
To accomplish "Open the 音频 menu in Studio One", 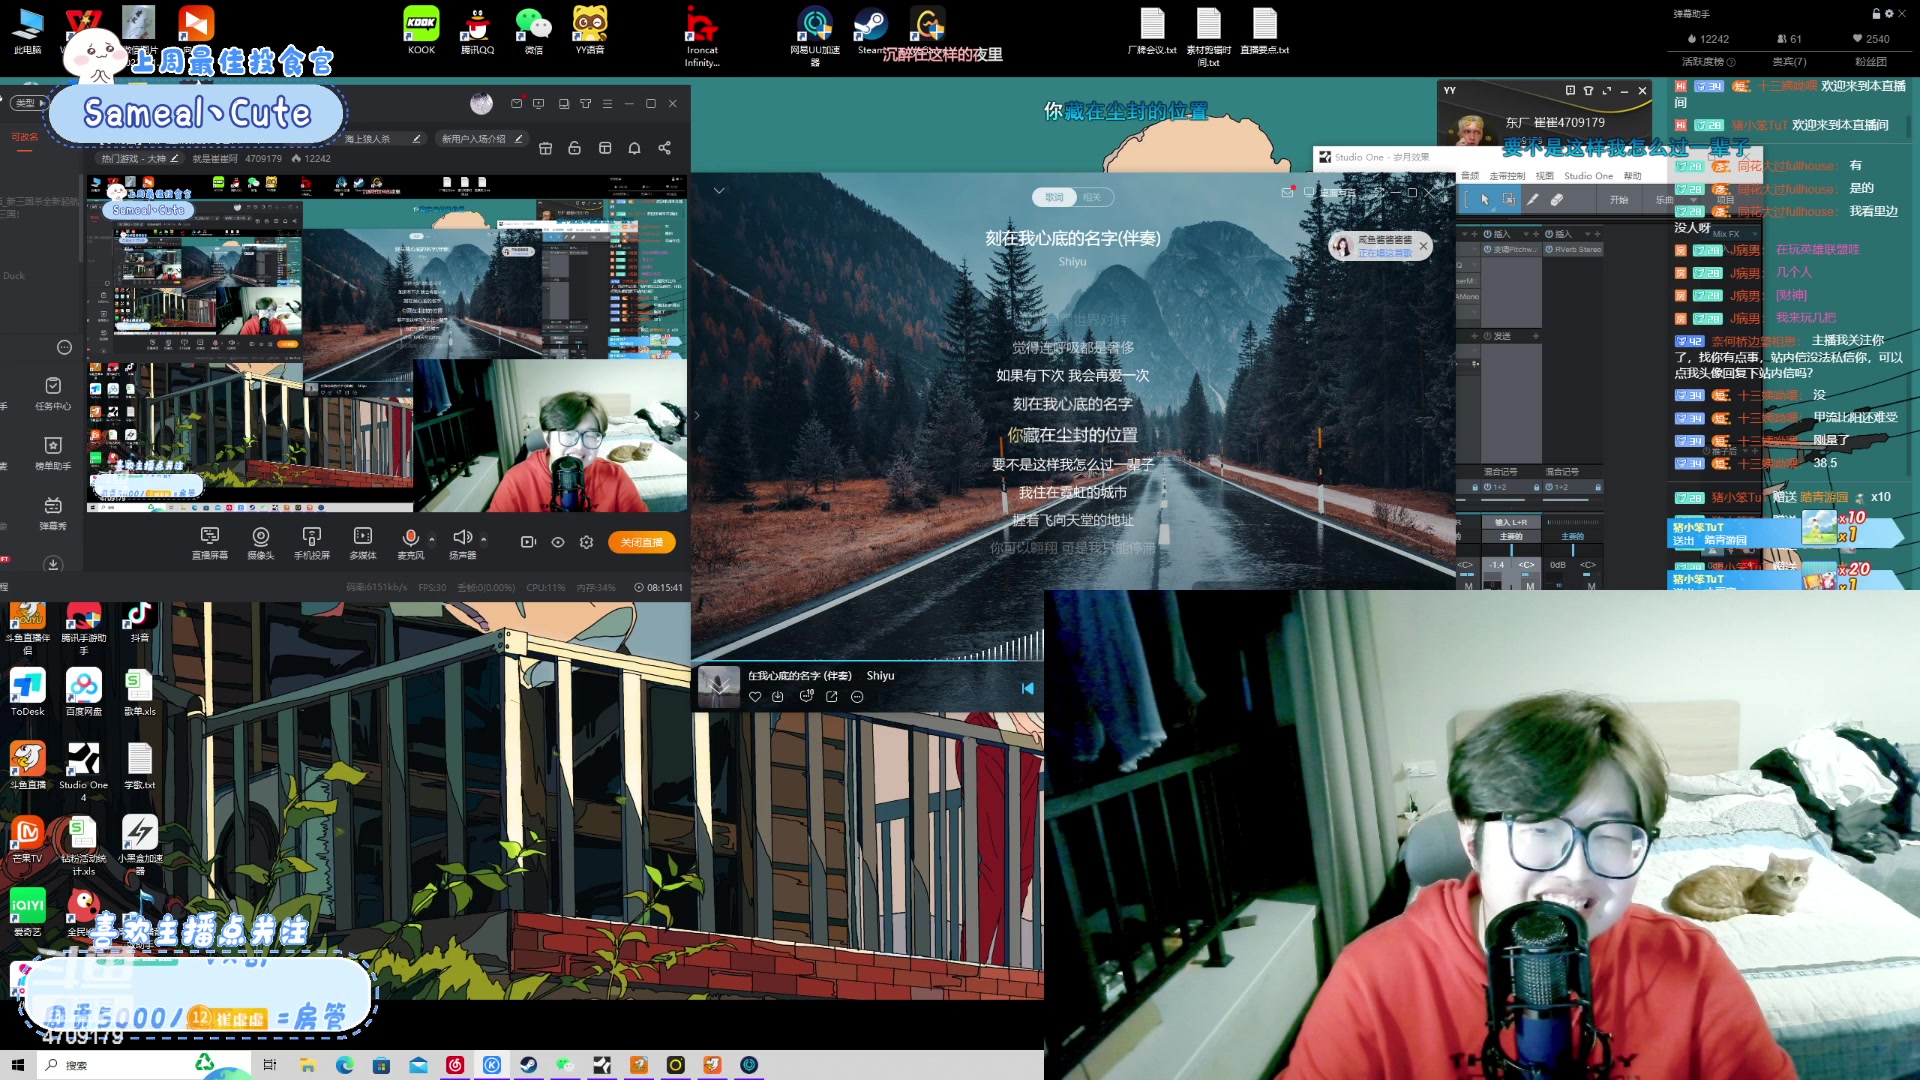I will [x=1470, y=176].
